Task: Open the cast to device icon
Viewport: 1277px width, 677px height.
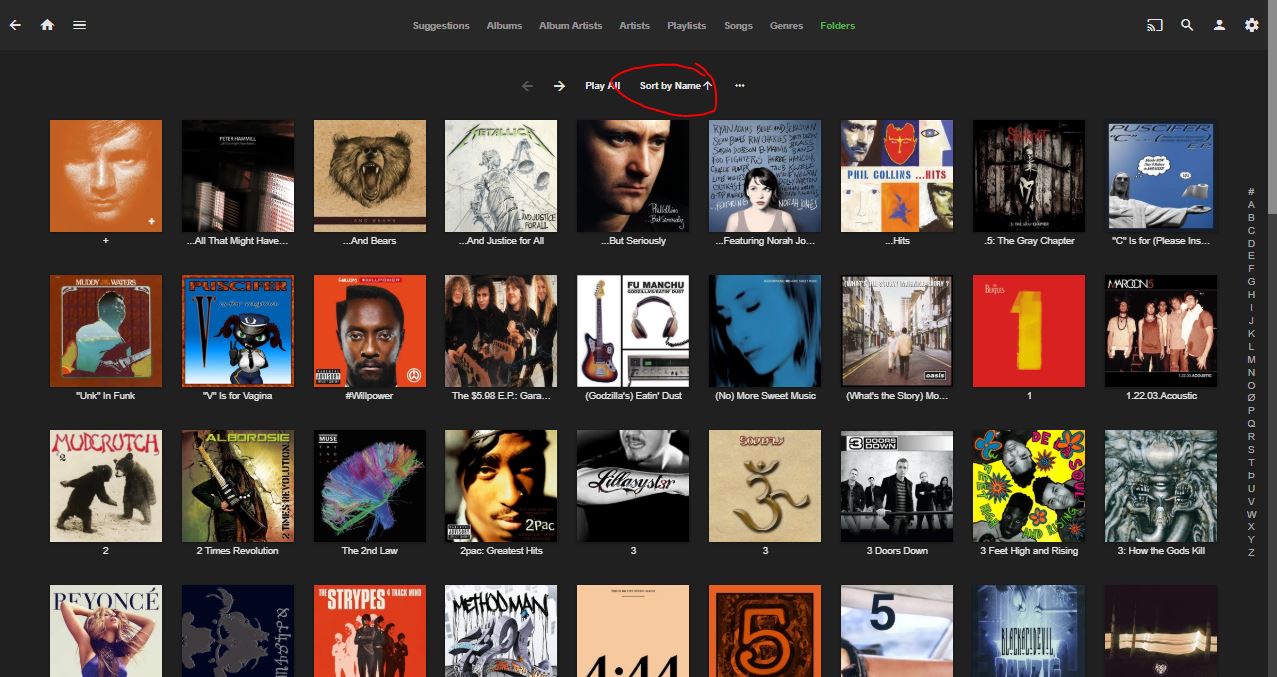Action: click(1155, 25)
